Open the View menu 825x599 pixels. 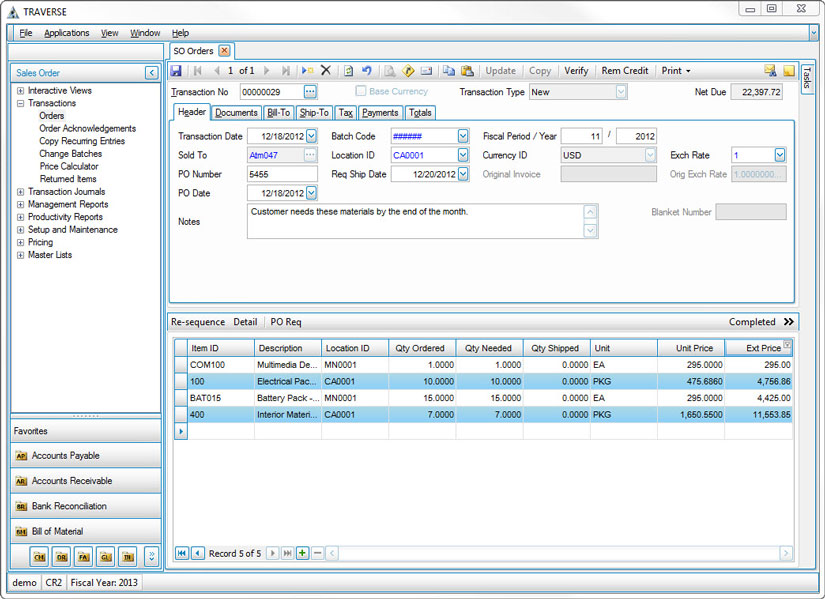pyautogui.click(x=109, y=33)
